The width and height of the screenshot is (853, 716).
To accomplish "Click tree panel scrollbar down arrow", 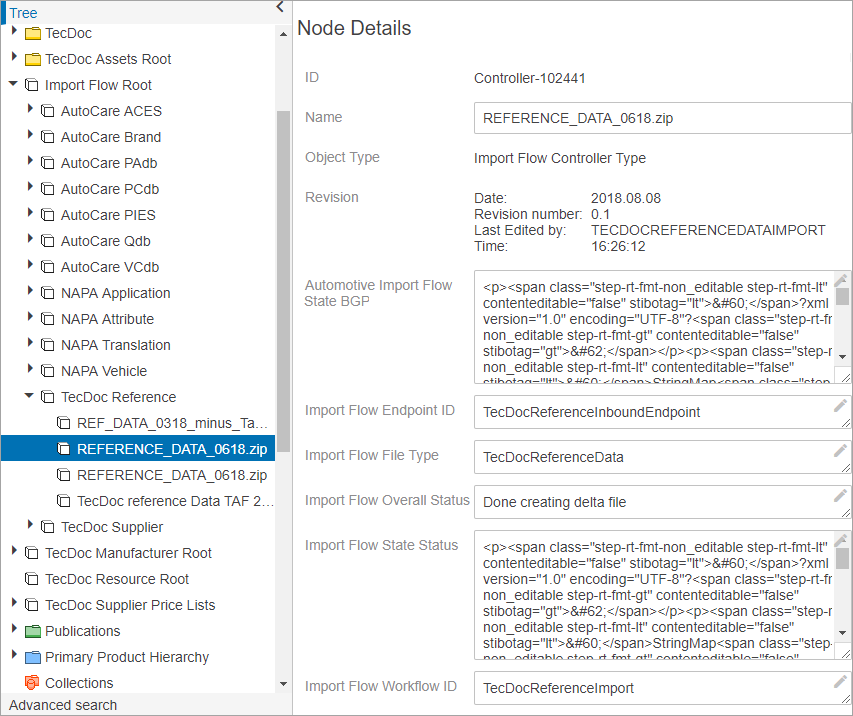I will coord(283,684).
